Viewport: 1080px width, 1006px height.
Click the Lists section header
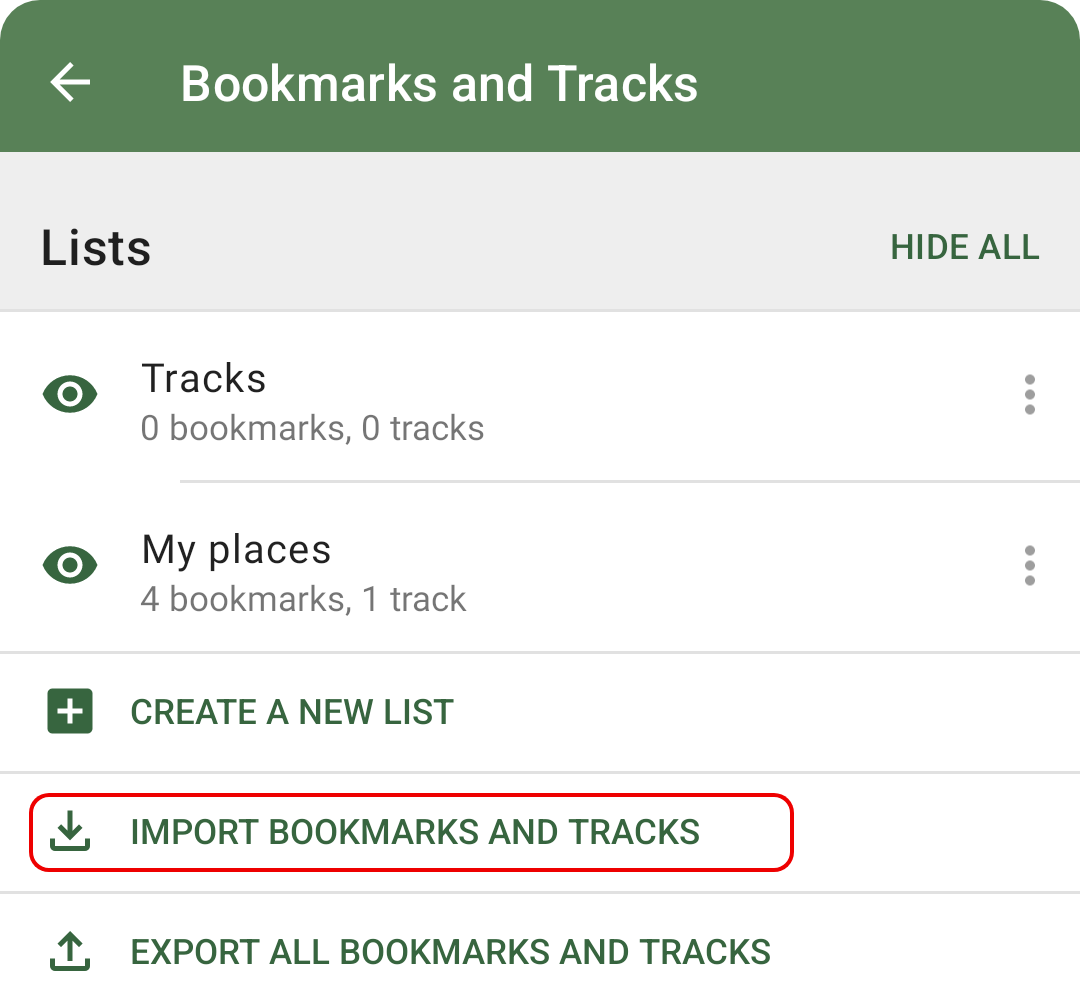pos(96,247)
